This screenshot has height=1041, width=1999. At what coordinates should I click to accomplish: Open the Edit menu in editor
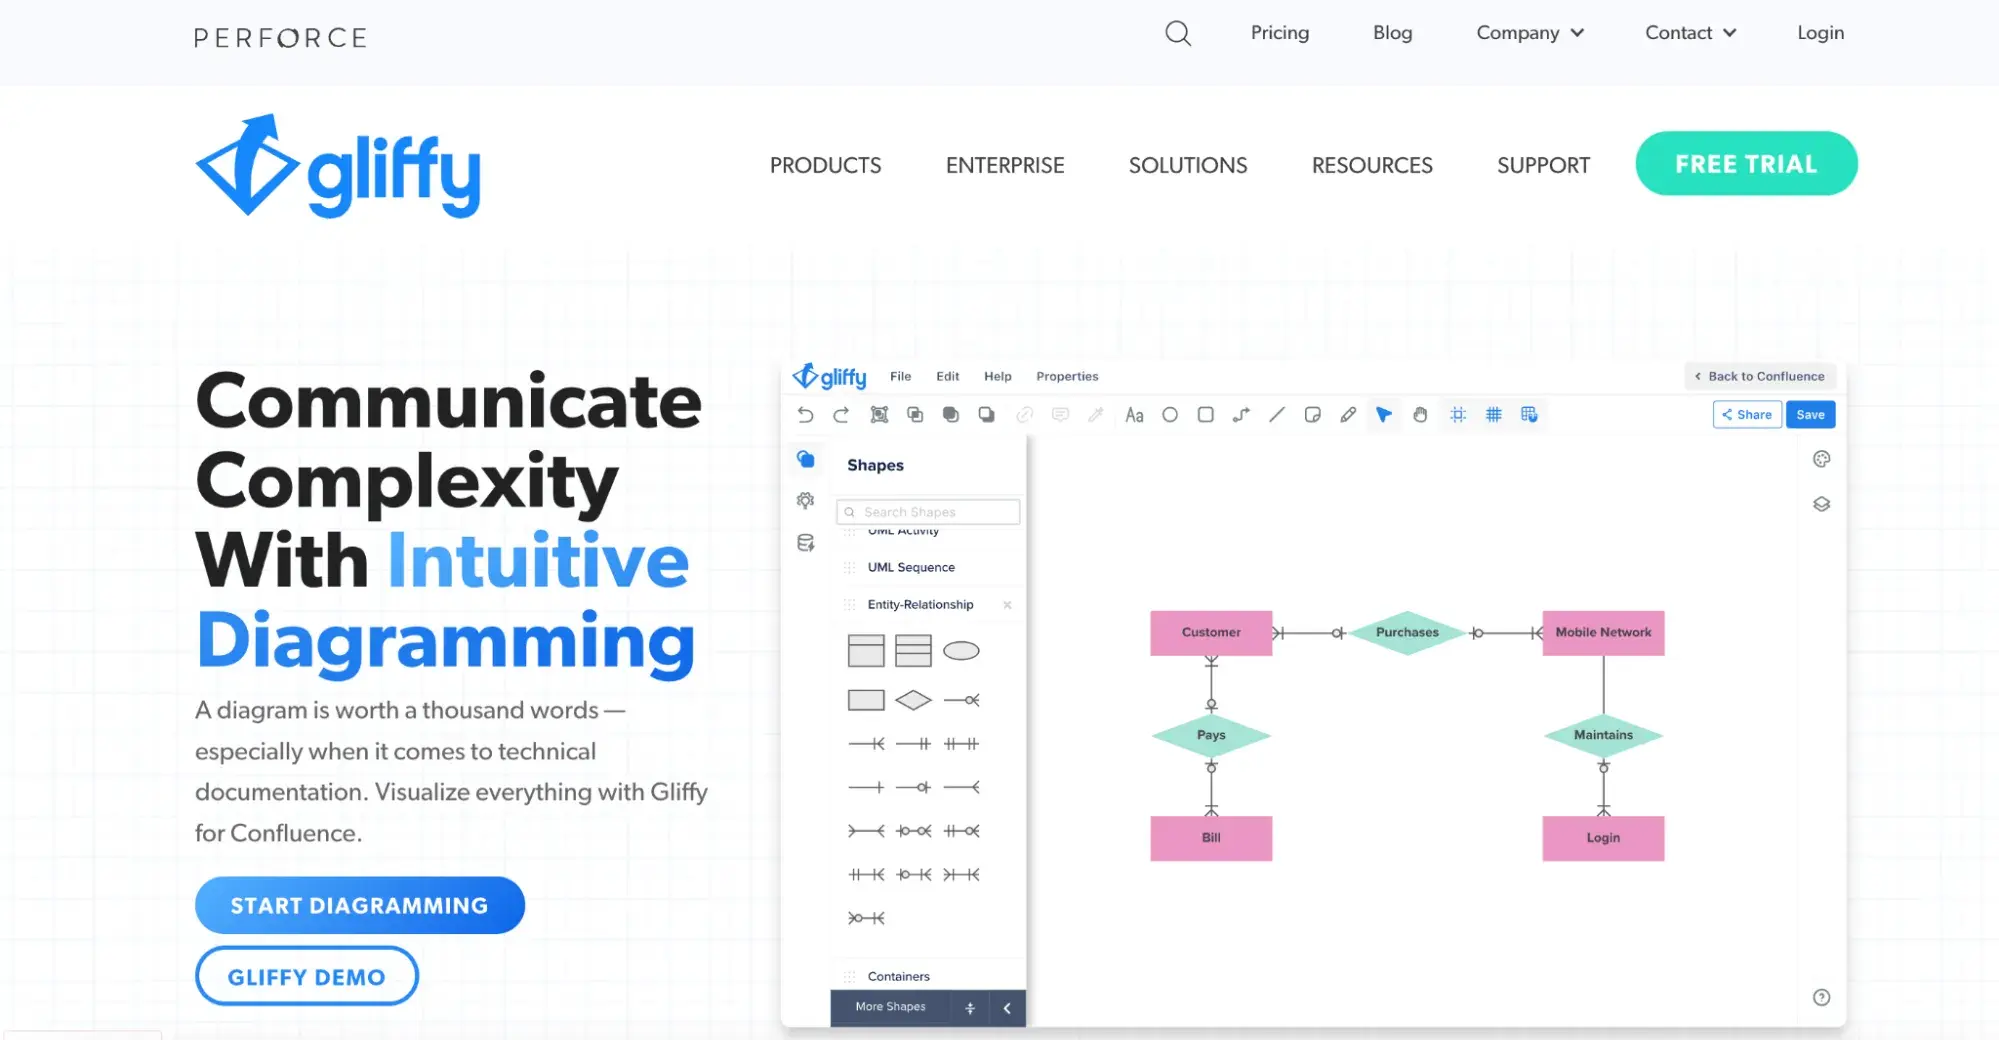tap(948, 376)
